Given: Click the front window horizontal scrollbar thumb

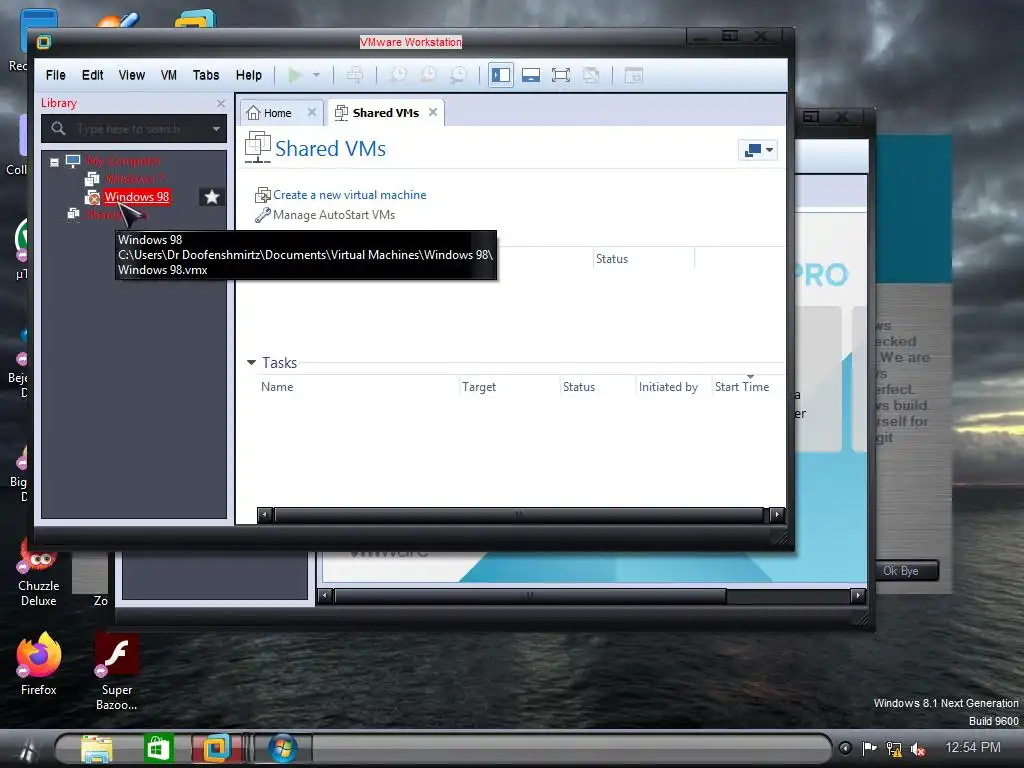Looking at the screenshot, I should 519,515.
